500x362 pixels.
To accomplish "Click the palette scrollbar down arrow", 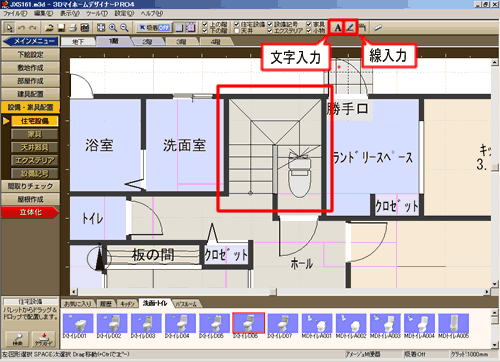I will coord(495,345).
